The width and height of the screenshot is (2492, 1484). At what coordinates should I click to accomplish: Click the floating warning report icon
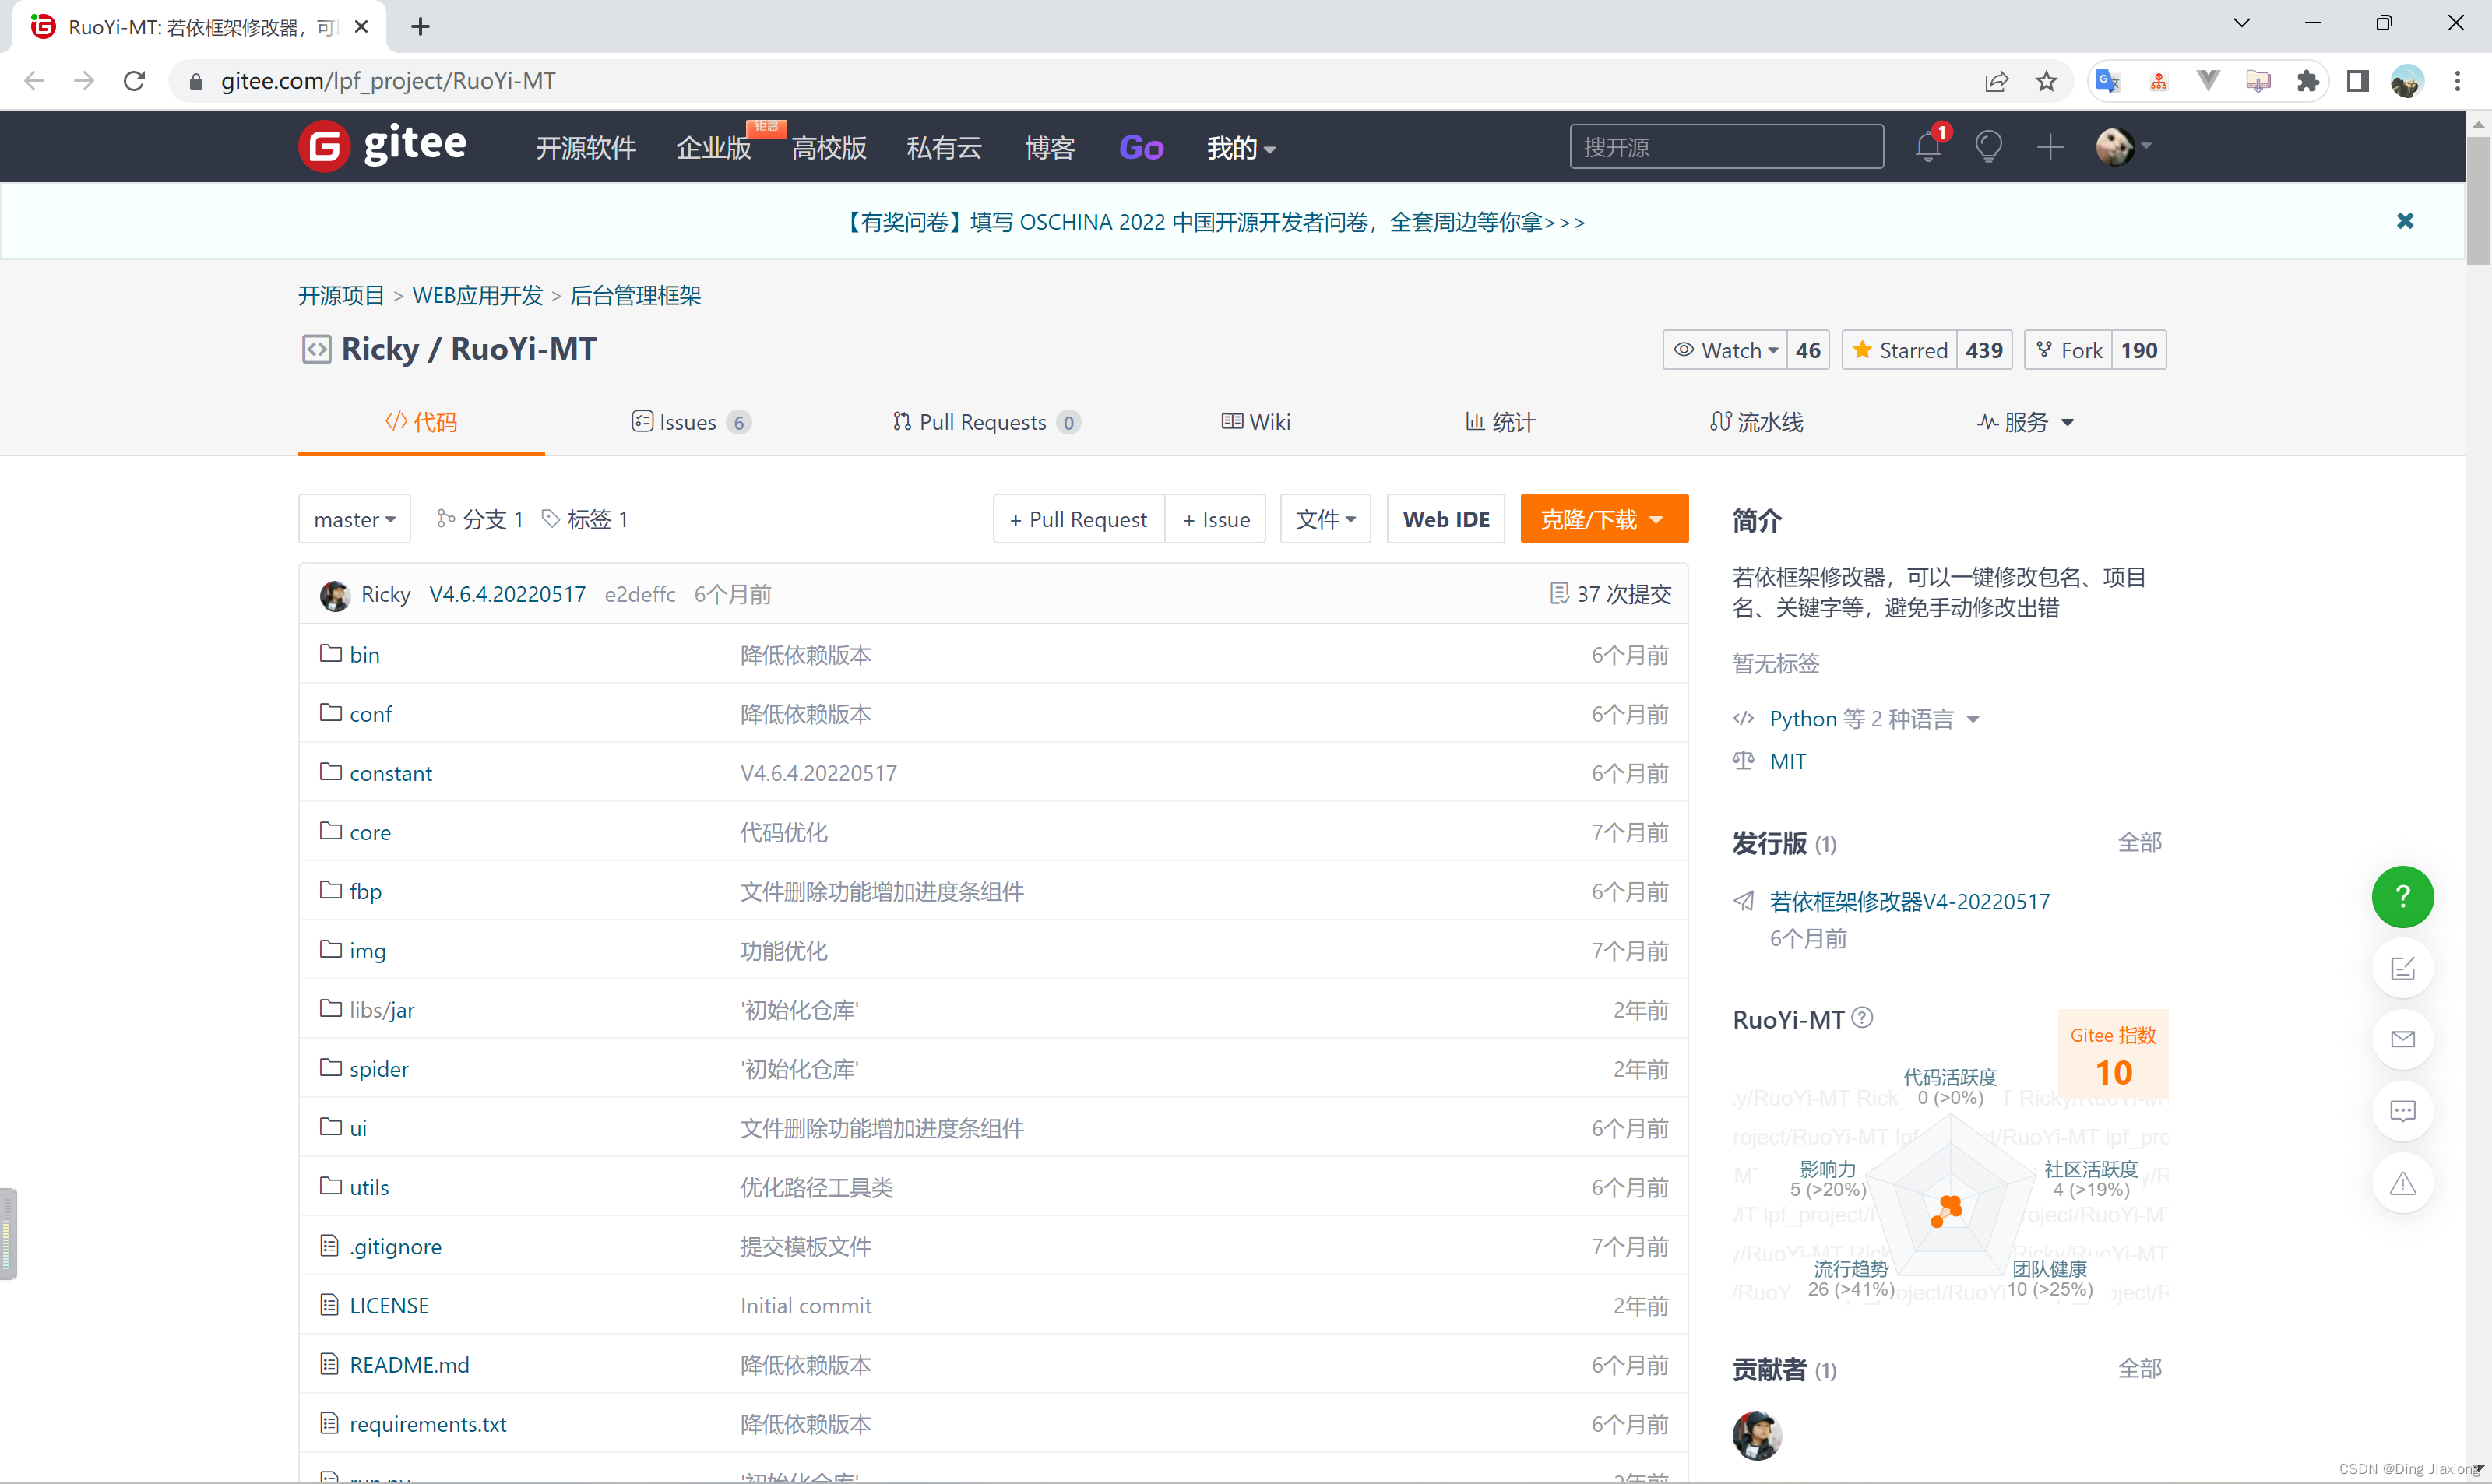click(x=2402, y=1183)
